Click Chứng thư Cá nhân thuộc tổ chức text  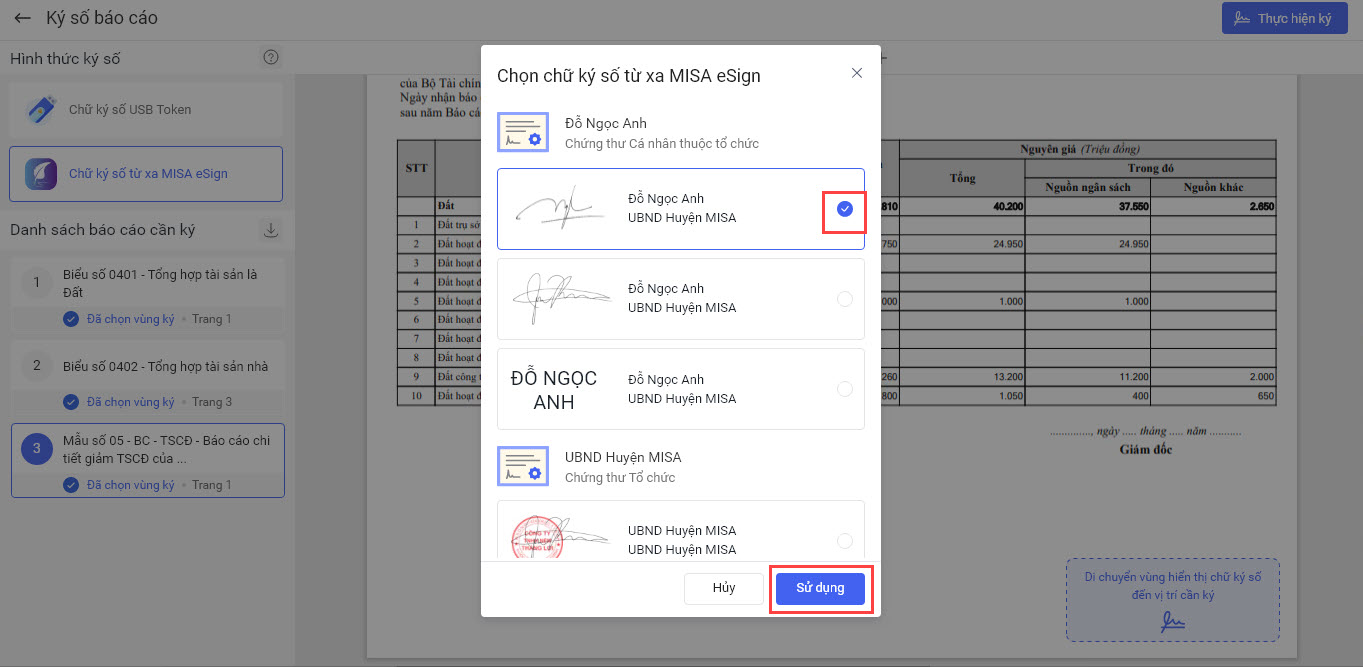click(x=662, y=143)
